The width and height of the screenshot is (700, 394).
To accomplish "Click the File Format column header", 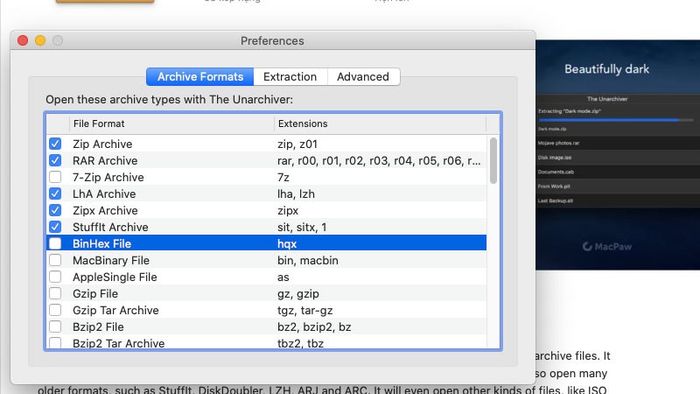I will (x=172, y=124).
